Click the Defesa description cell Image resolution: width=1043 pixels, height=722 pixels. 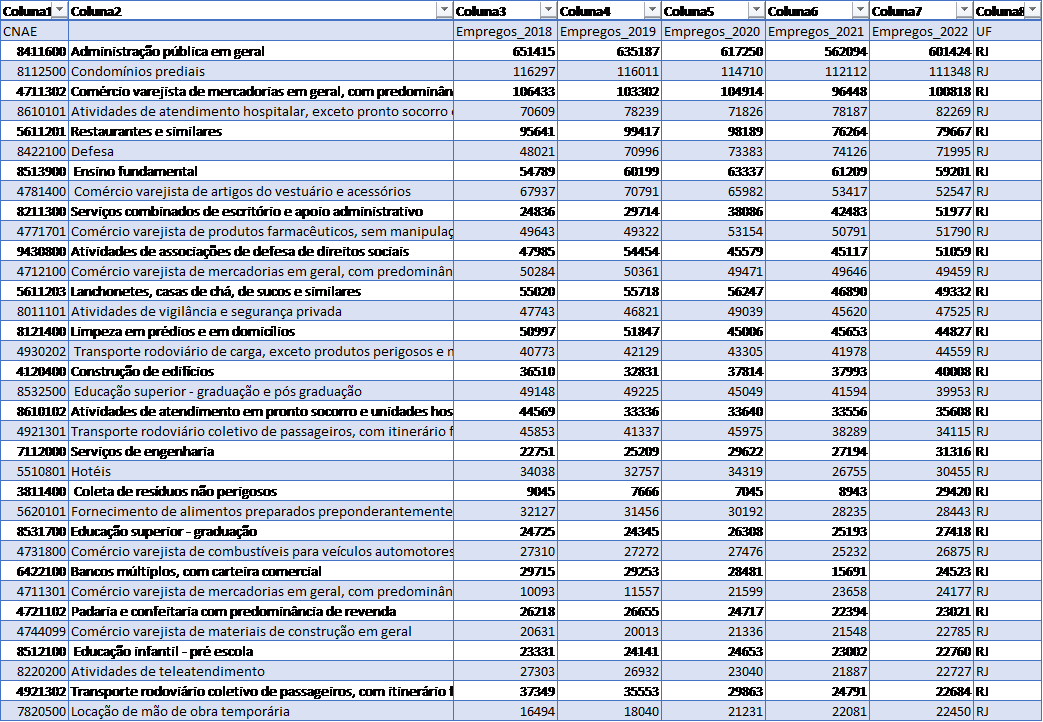pyautogui.click(x=260, y=152)
